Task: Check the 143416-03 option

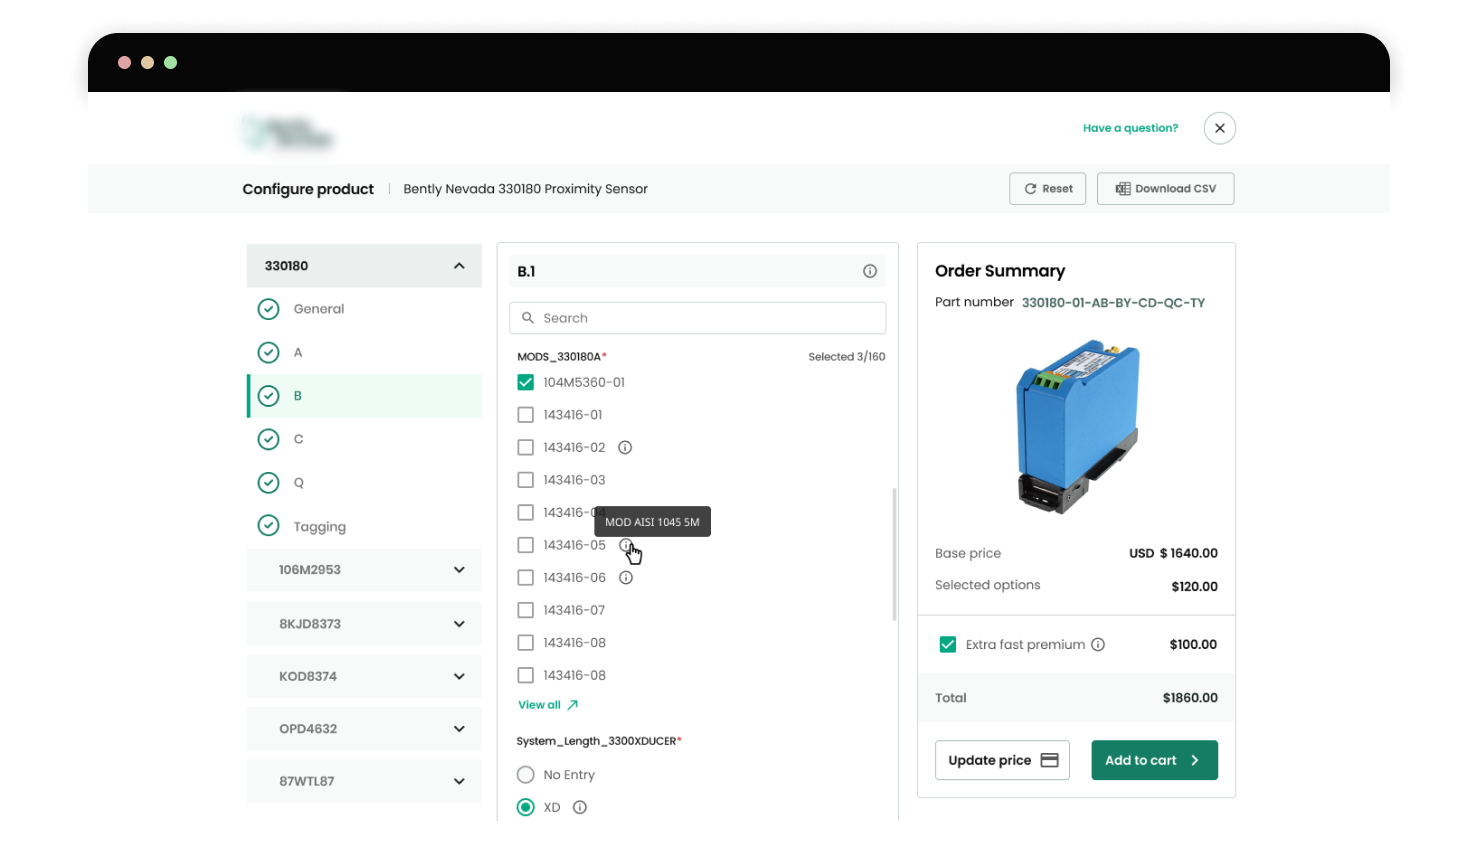Action: click(x=525, y=480)
